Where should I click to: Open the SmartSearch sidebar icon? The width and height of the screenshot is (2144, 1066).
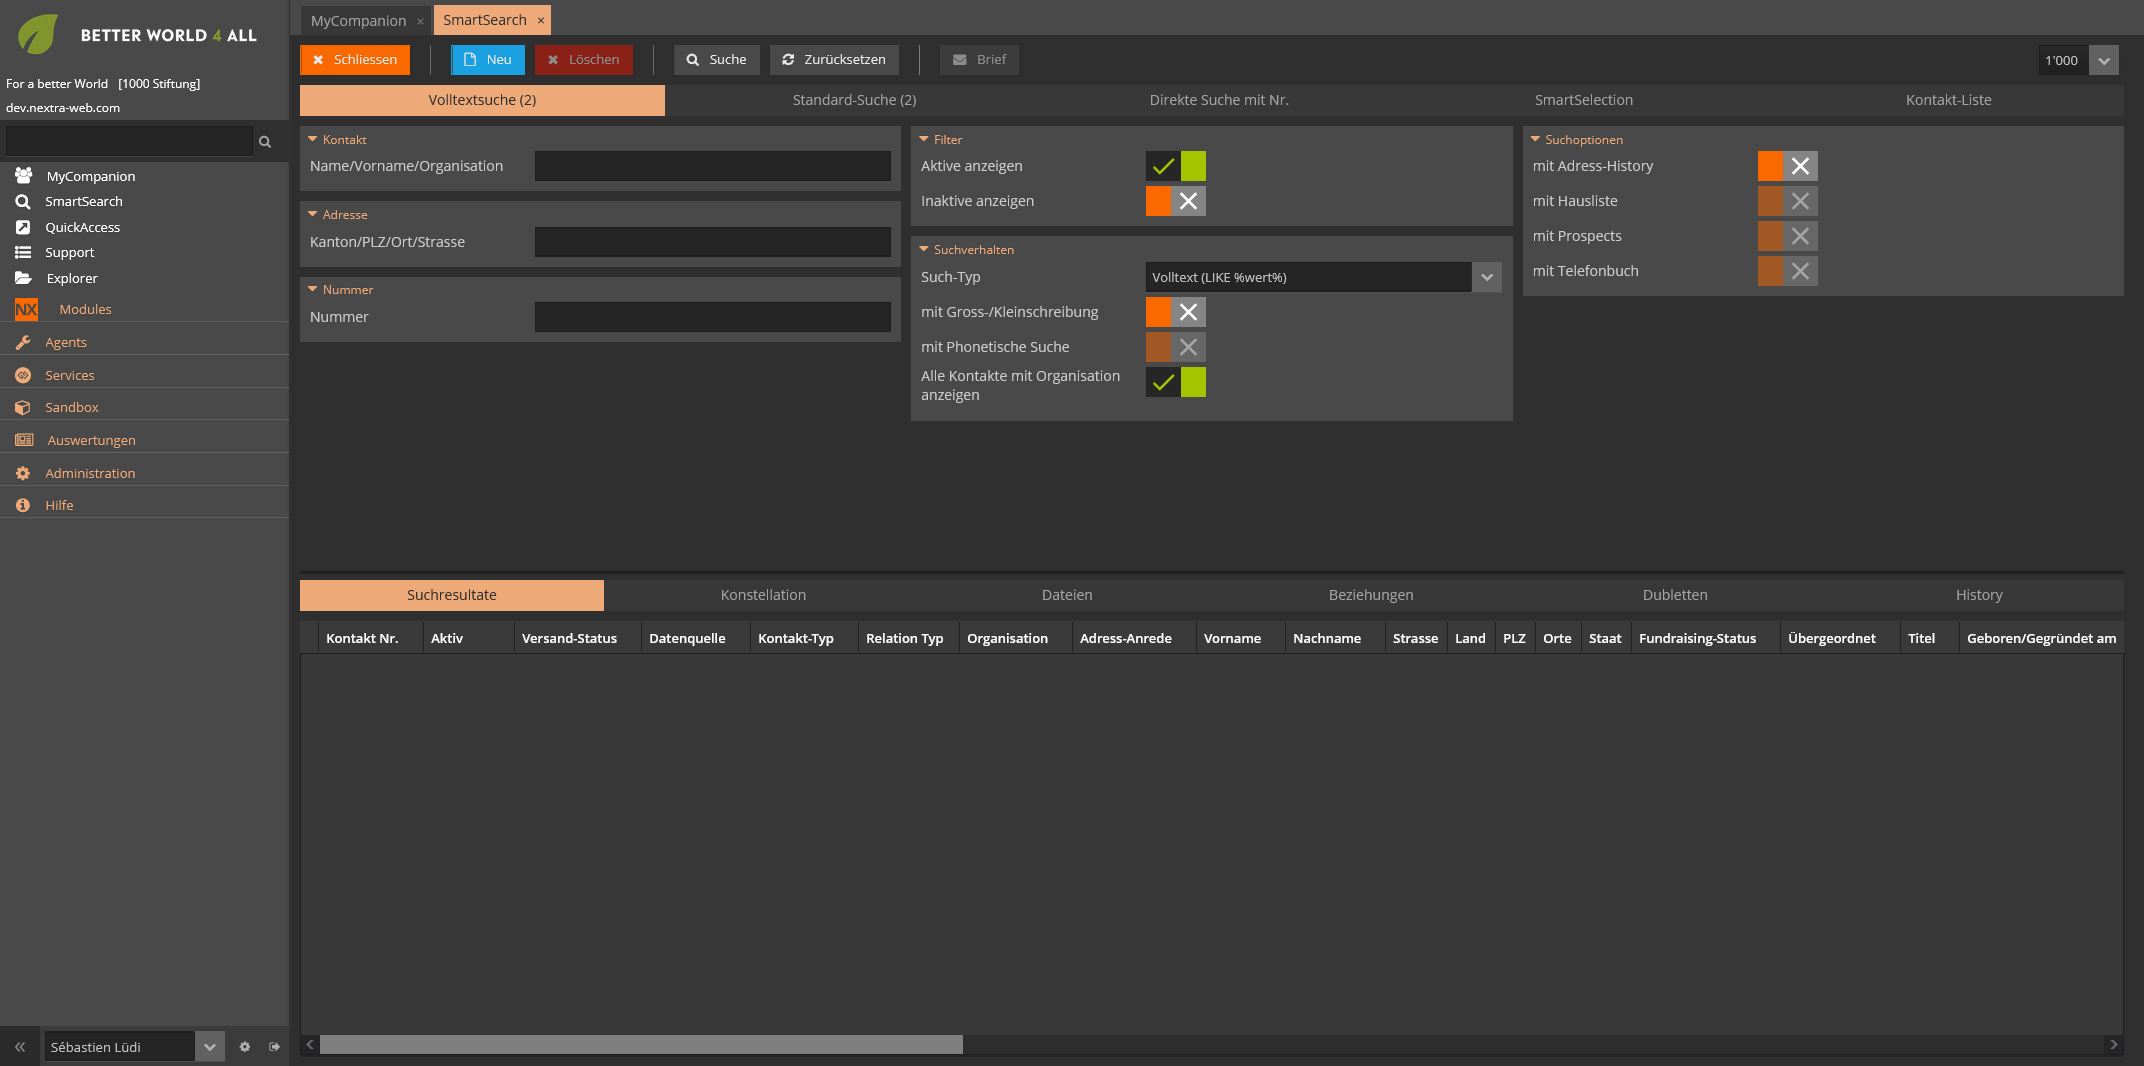(x=23, y=201)
